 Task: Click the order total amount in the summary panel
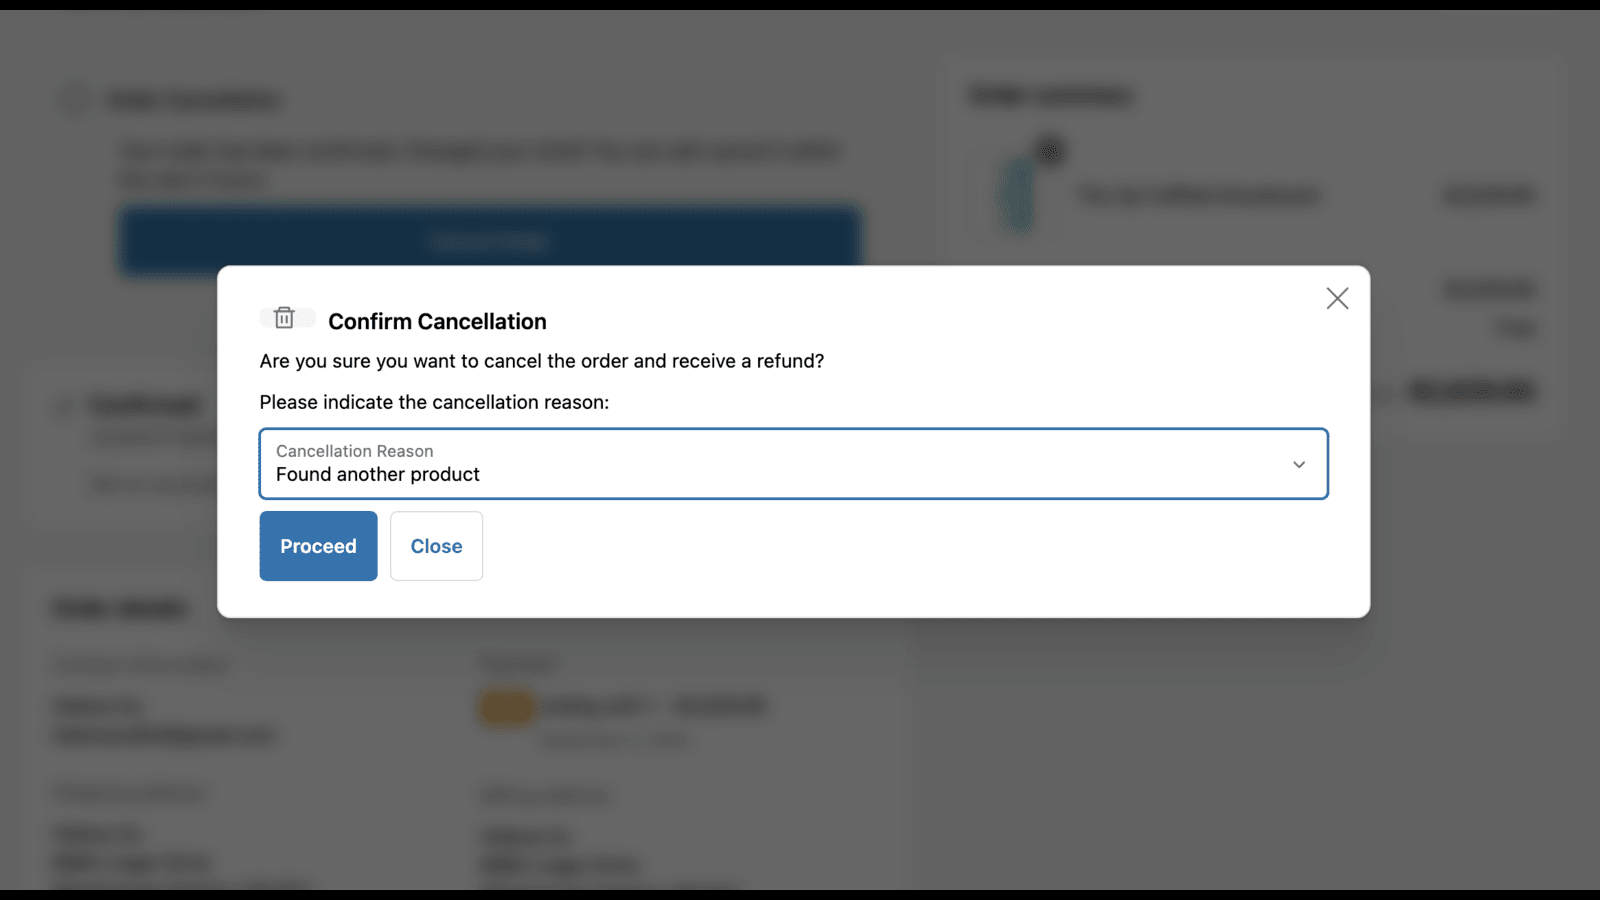point(1470,391)
